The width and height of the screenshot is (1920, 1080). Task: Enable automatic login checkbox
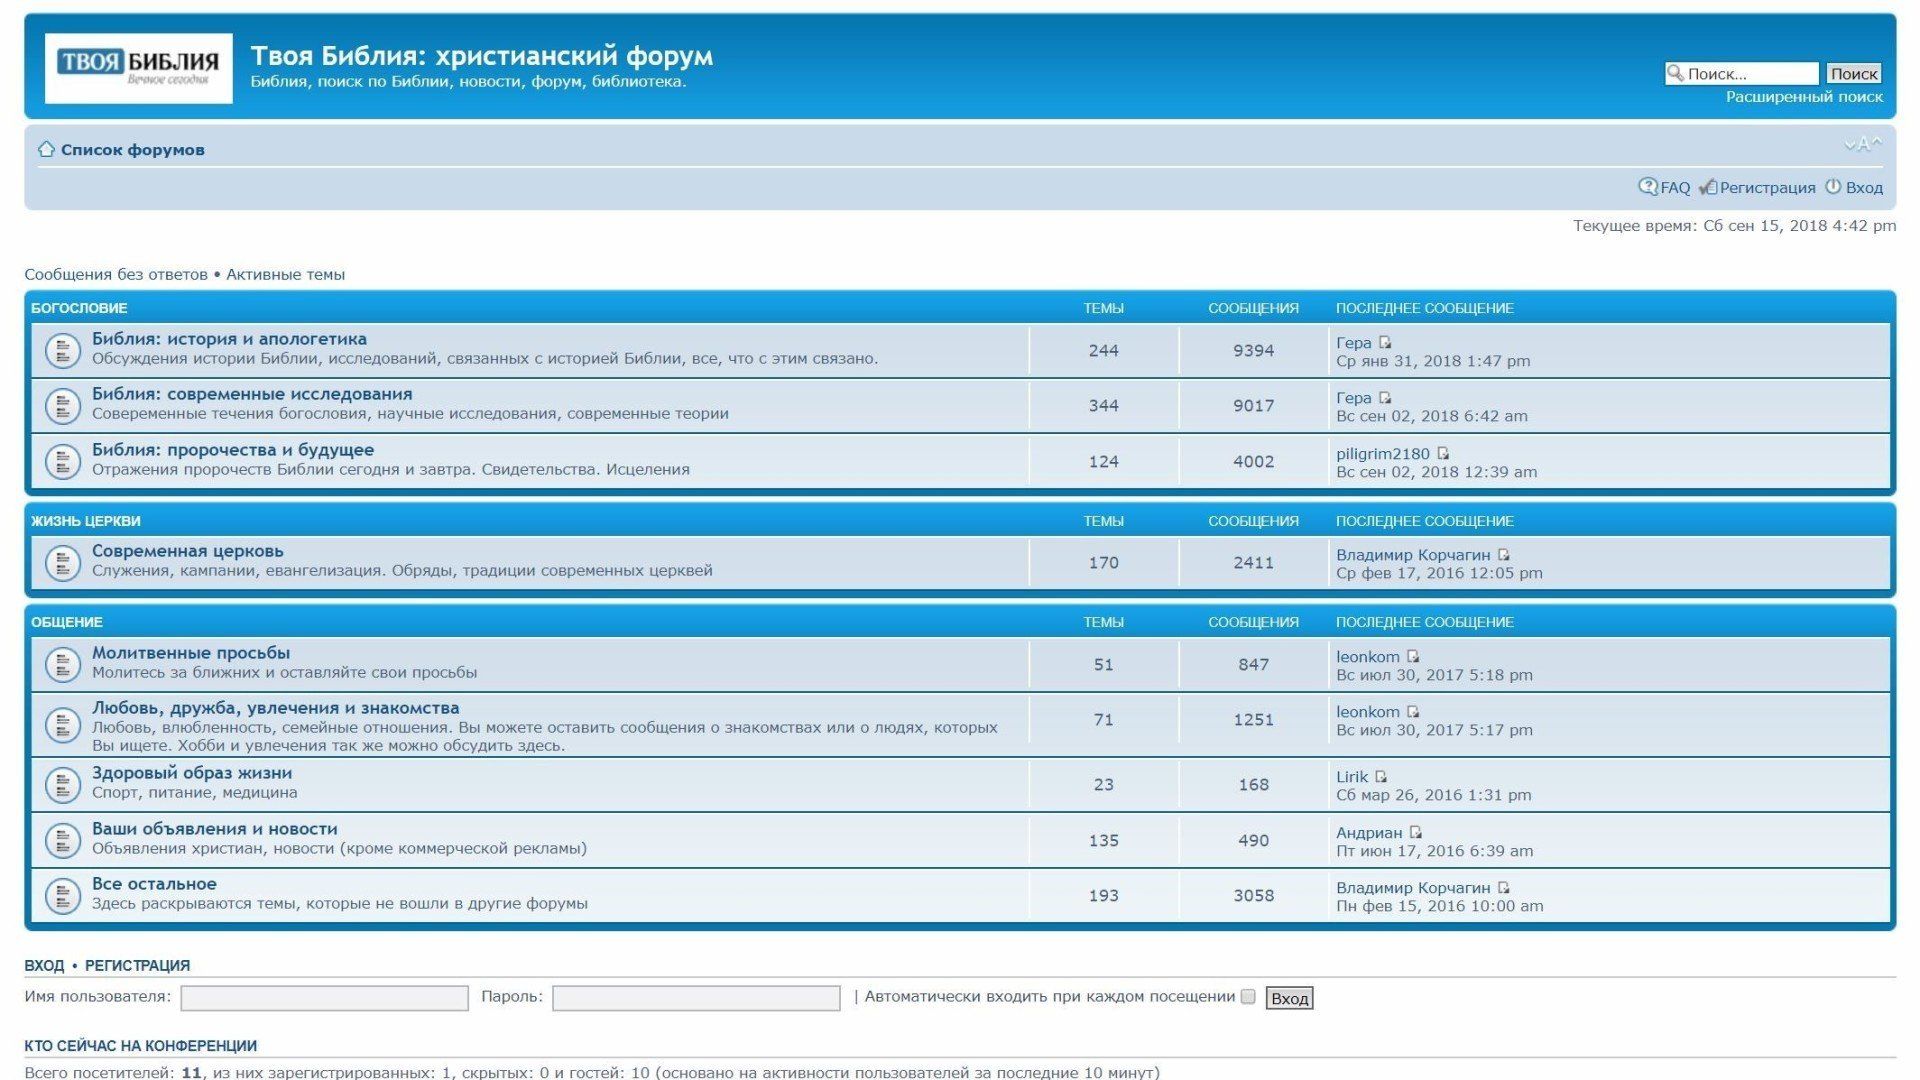1248,996
